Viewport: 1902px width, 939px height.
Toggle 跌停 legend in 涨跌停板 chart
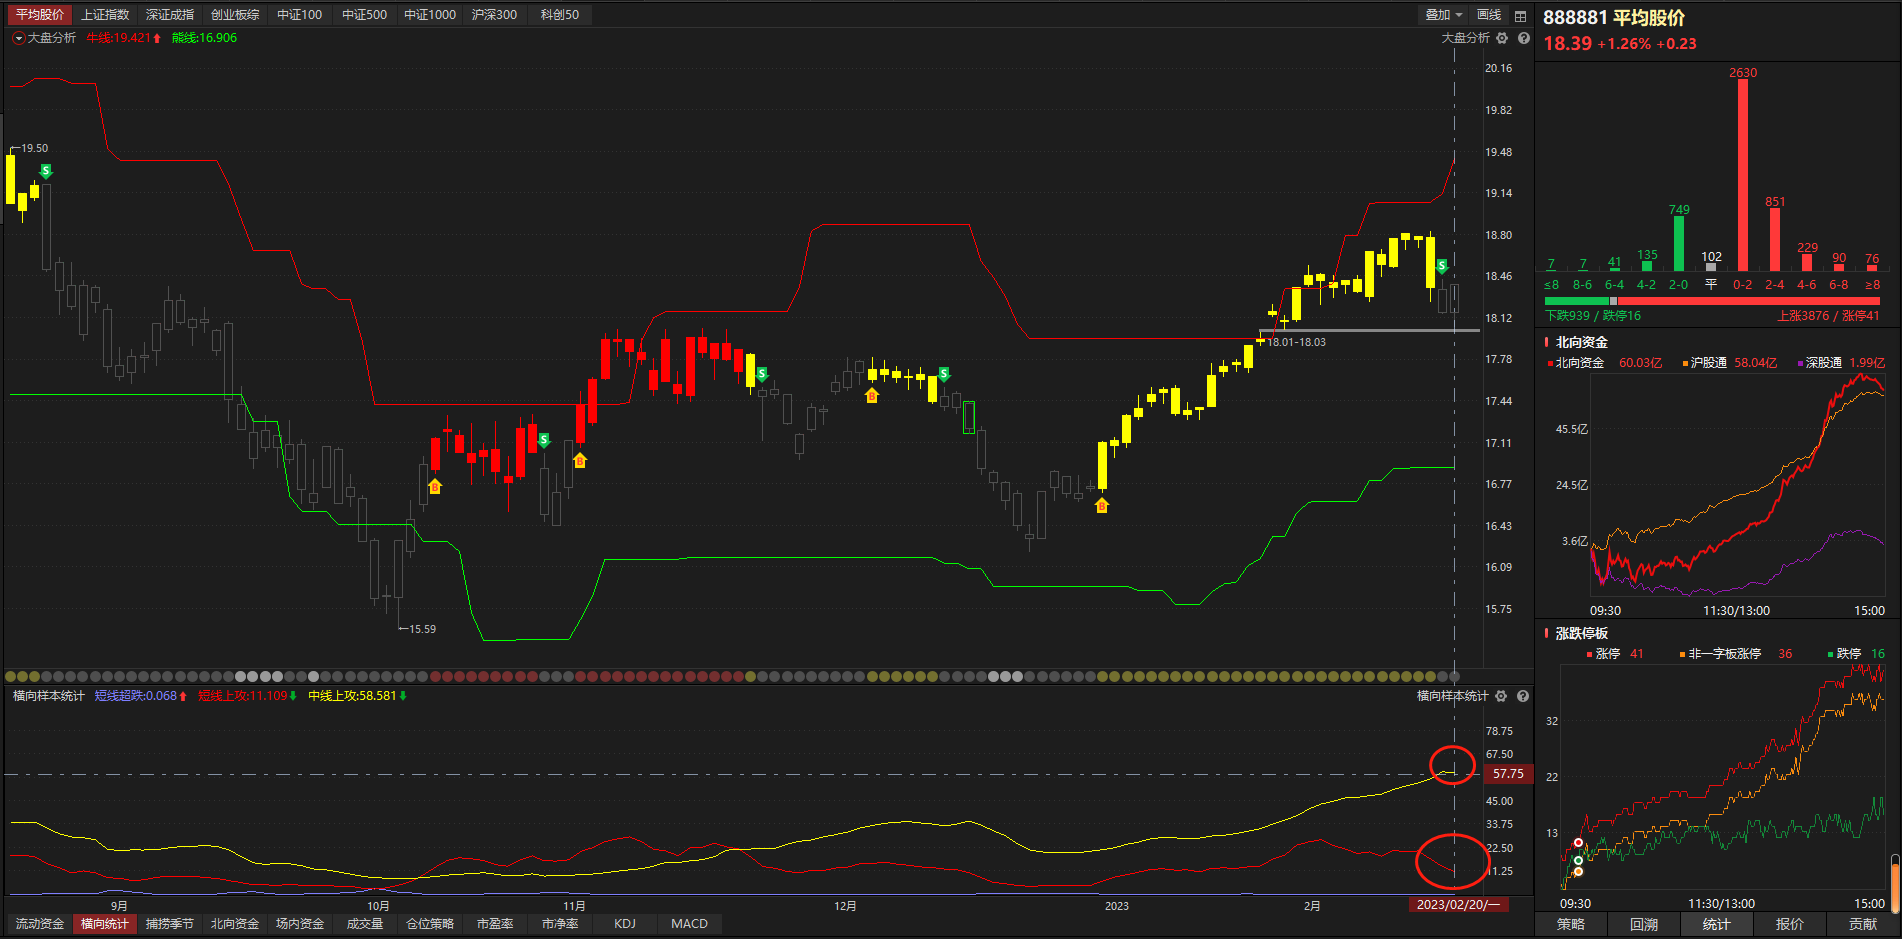(x=1856, y=654)
